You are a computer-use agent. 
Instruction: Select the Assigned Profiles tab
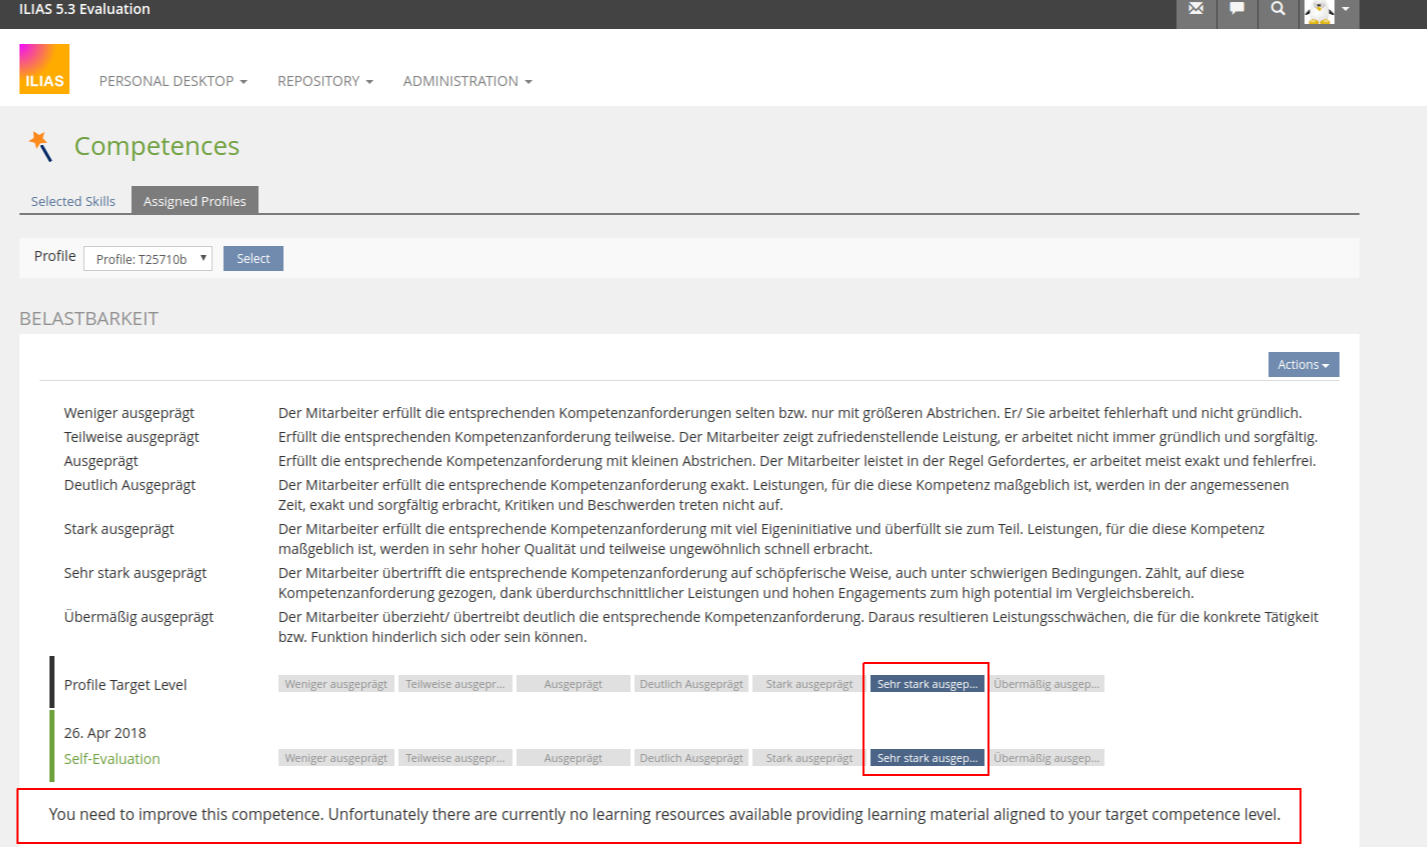pos(194,201)
